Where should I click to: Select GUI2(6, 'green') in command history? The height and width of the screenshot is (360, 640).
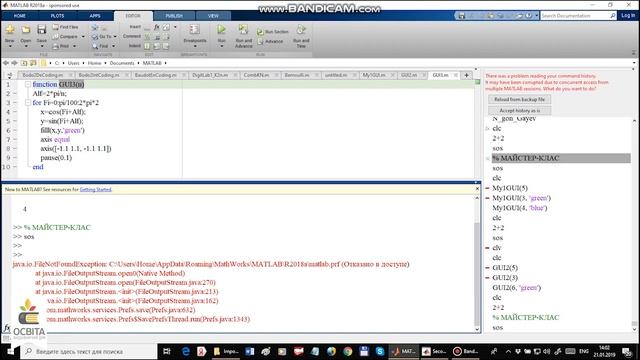coord(516,287)
